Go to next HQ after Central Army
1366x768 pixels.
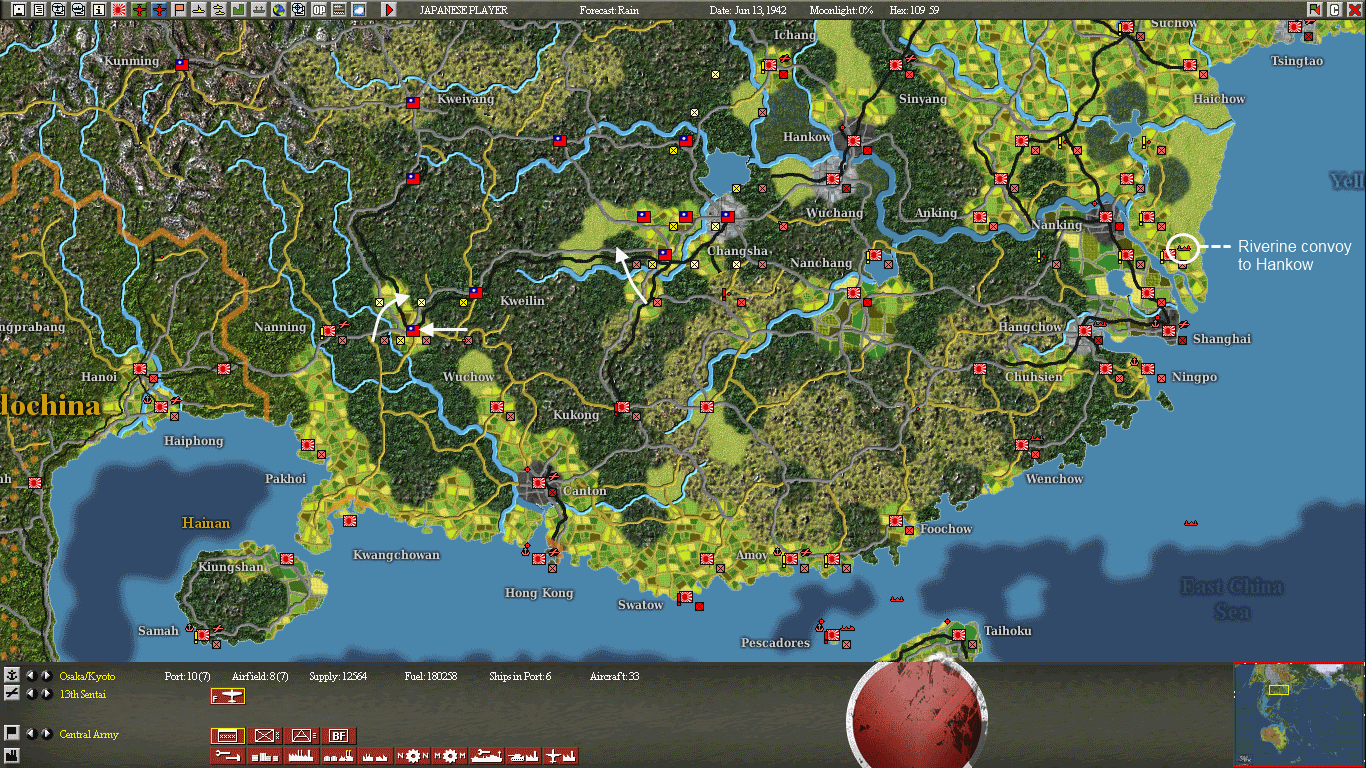point(46,733)
